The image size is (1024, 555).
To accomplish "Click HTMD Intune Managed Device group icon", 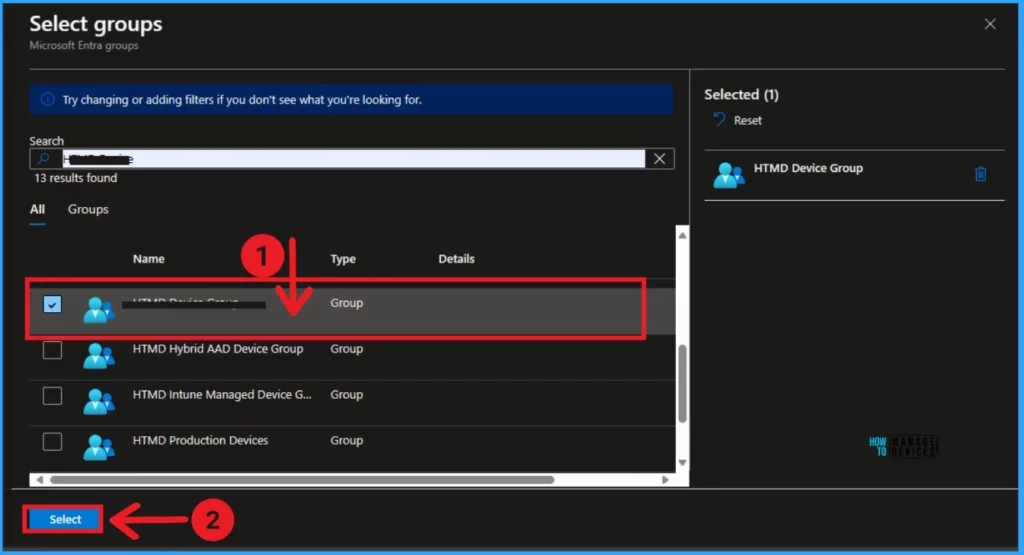I will pos(99,402).
